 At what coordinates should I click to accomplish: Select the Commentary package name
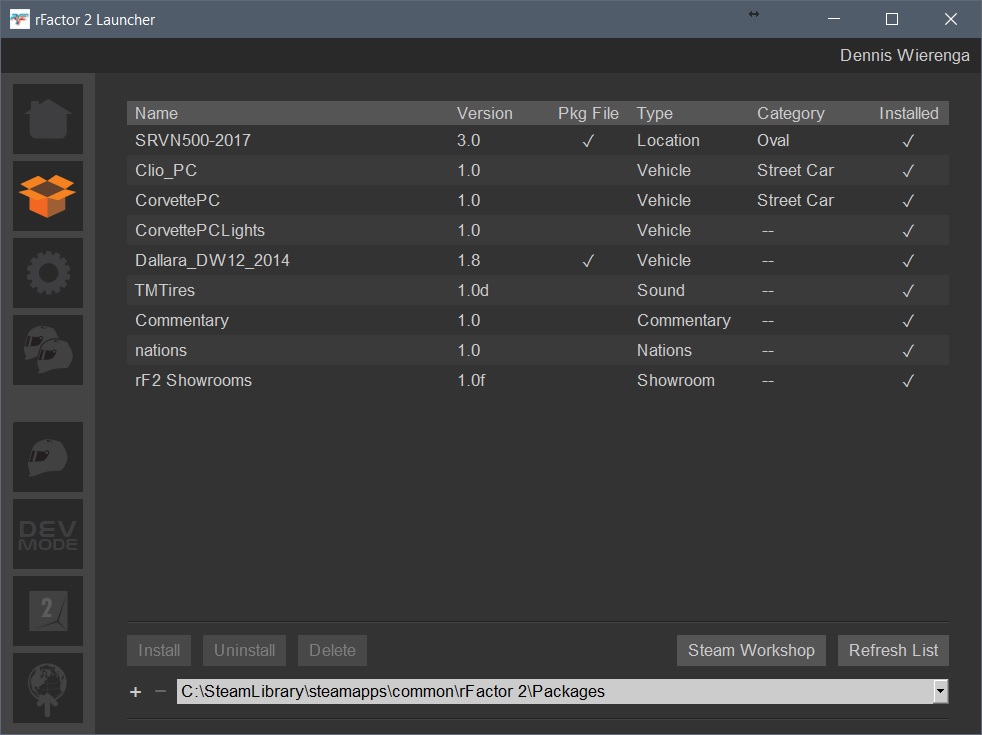pyautogui.click(x=182, y=321)
